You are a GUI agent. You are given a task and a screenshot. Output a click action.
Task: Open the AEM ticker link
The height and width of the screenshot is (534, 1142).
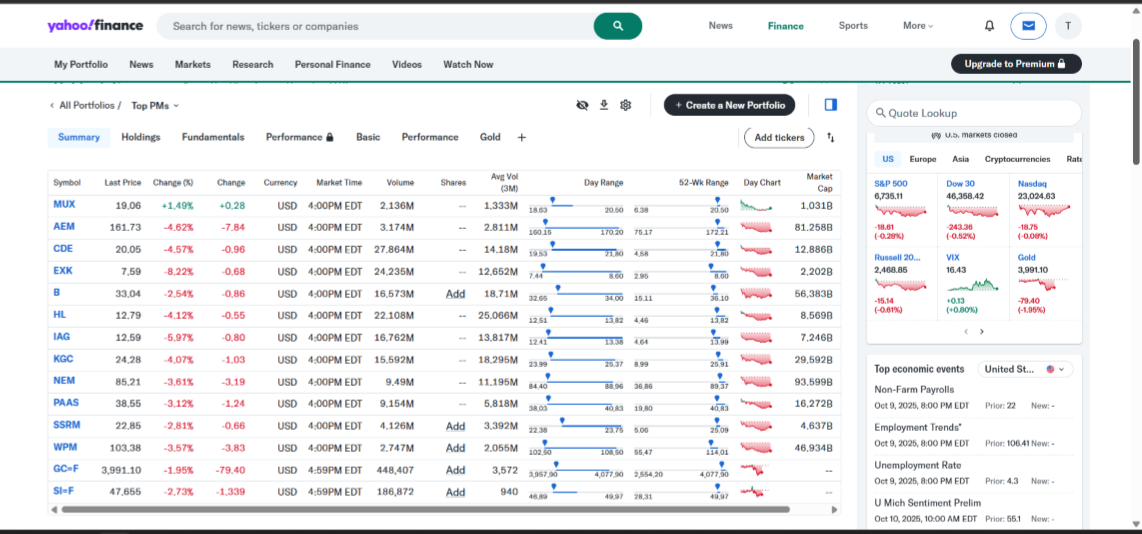pos(64,227)
